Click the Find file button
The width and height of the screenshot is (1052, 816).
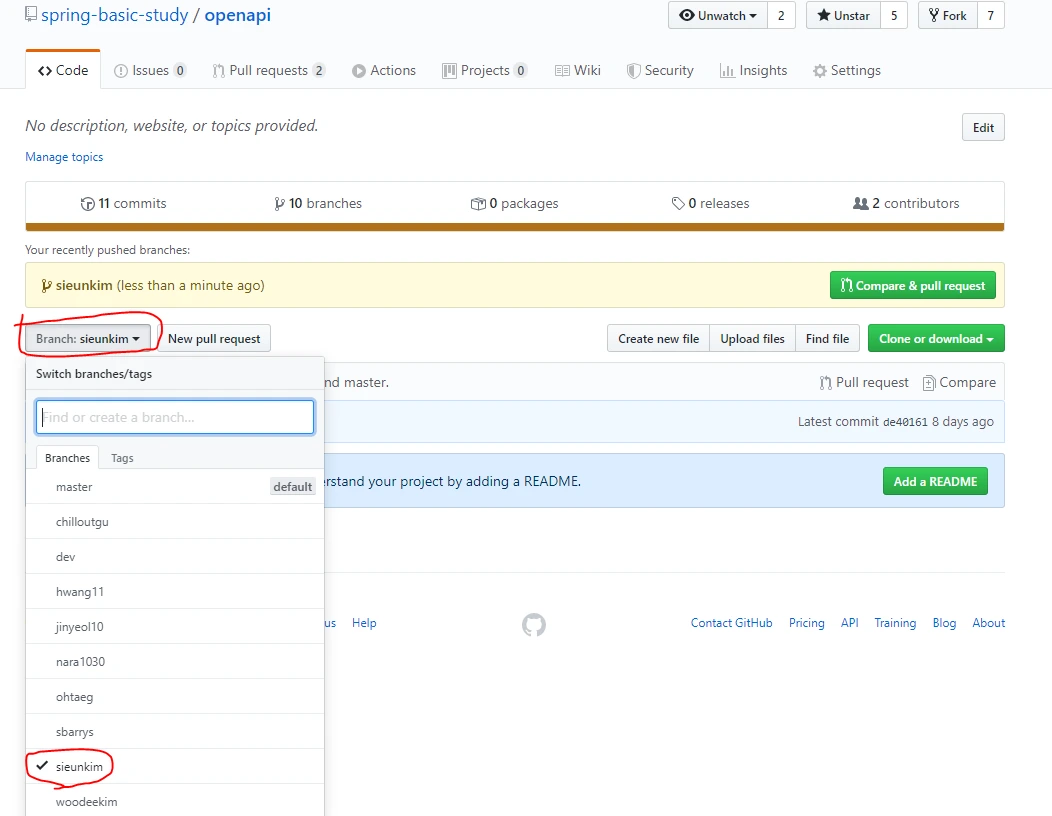coord(827,339)
